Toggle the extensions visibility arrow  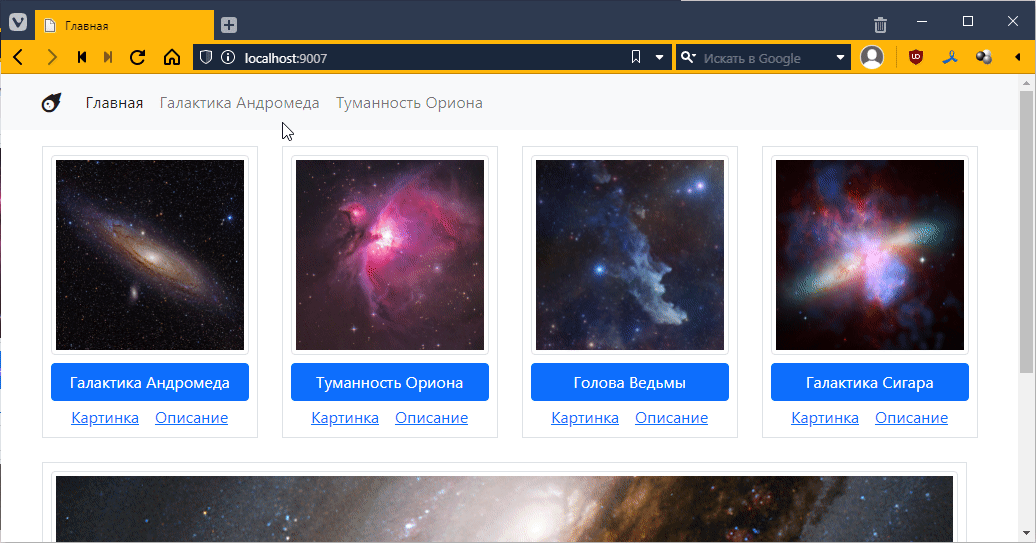tap(1018, 58)
